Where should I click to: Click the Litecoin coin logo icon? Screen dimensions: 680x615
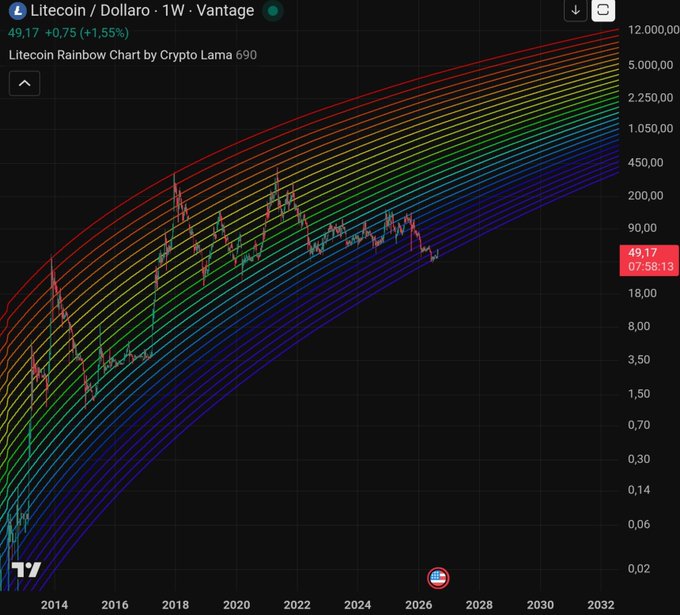(x=18, y=10)
